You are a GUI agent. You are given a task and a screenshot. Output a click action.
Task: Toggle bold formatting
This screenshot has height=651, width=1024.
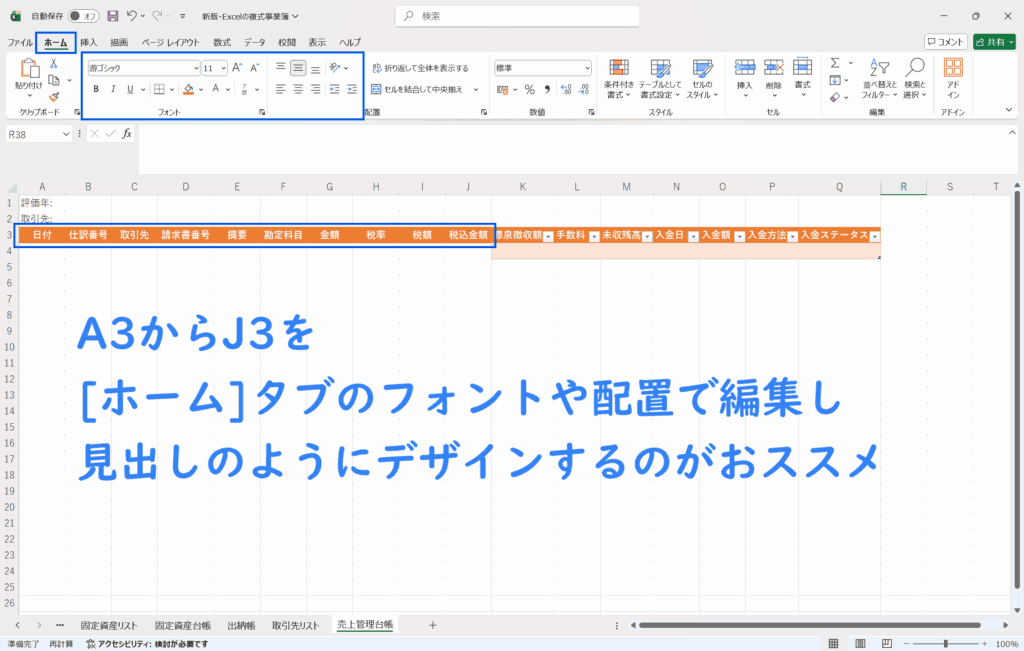[96, 89]
